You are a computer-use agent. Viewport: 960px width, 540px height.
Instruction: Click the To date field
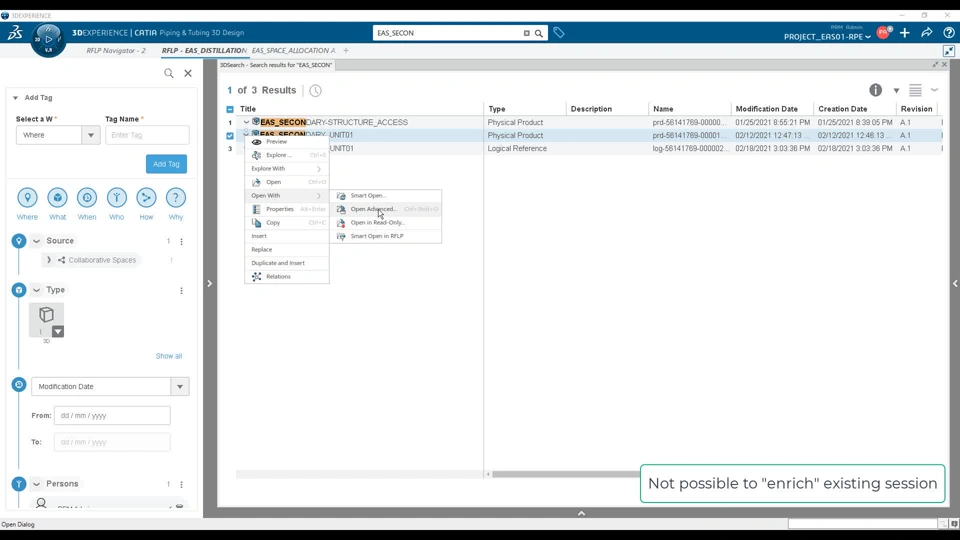[x=112, y=442]
